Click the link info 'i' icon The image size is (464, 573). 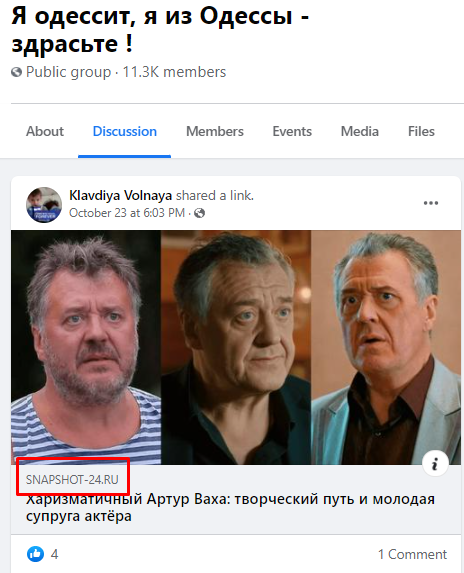[435, 464]
